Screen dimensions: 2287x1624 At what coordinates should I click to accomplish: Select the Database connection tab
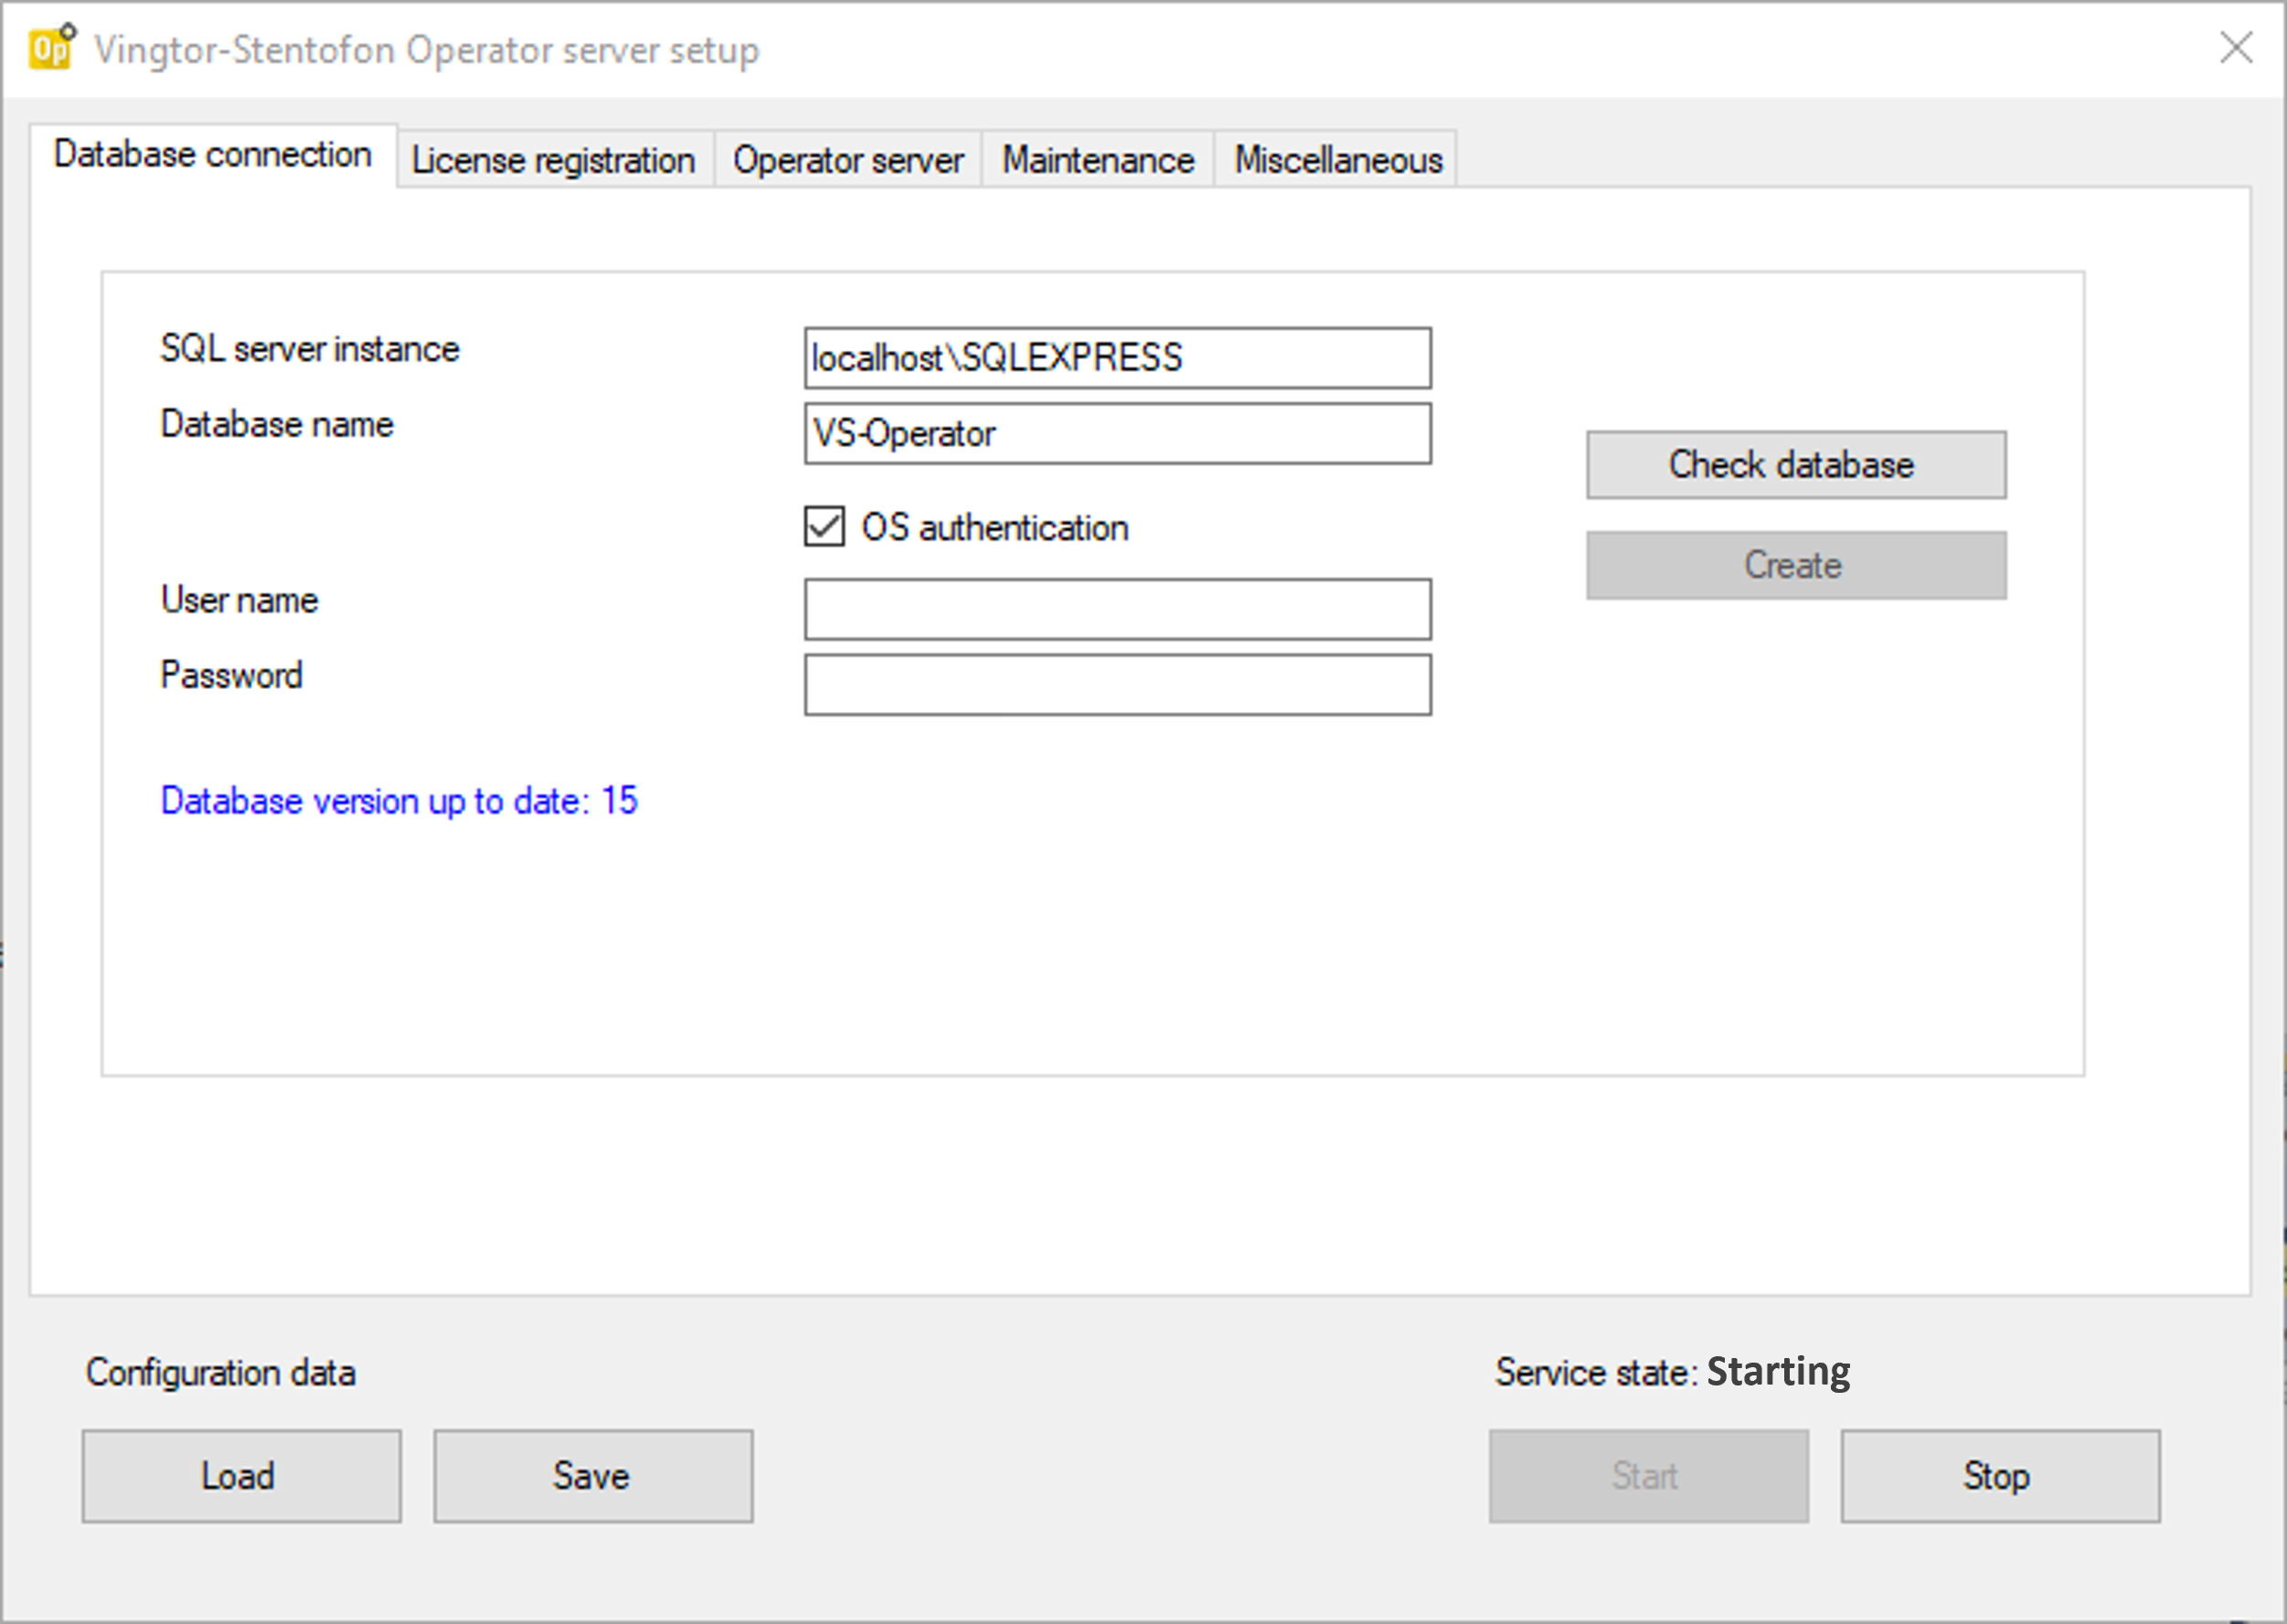click(212, 155)
